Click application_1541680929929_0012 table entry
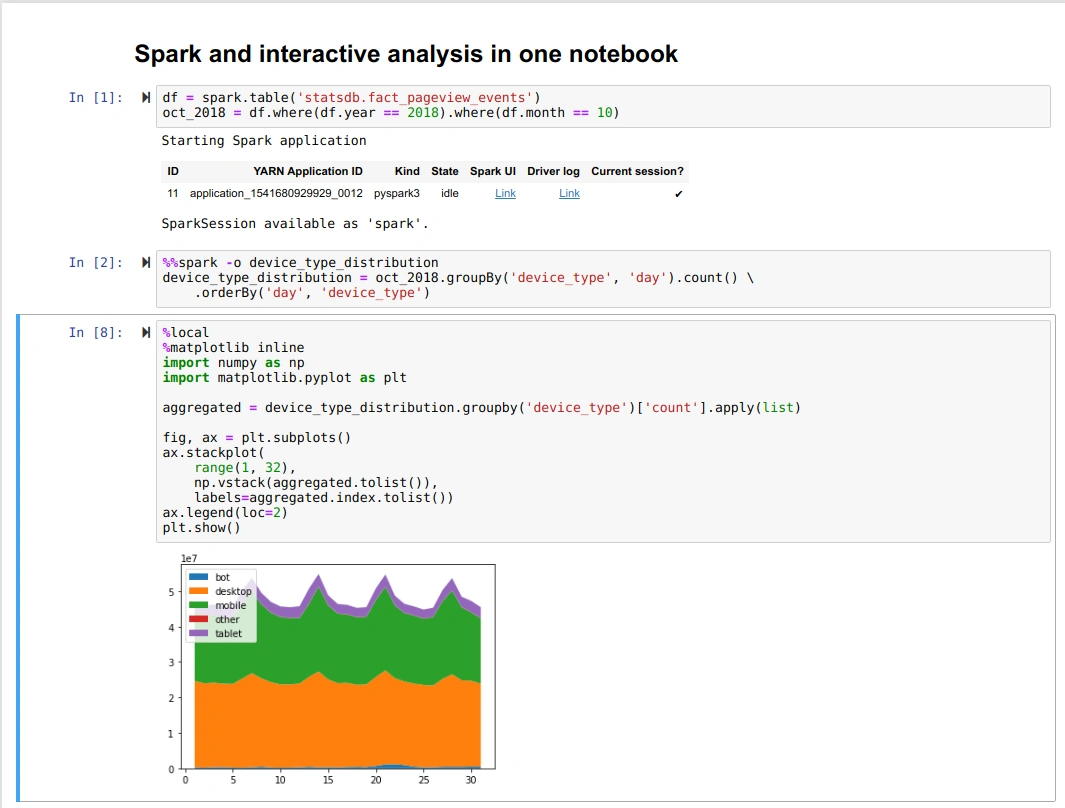 click(x=276, y=194)
